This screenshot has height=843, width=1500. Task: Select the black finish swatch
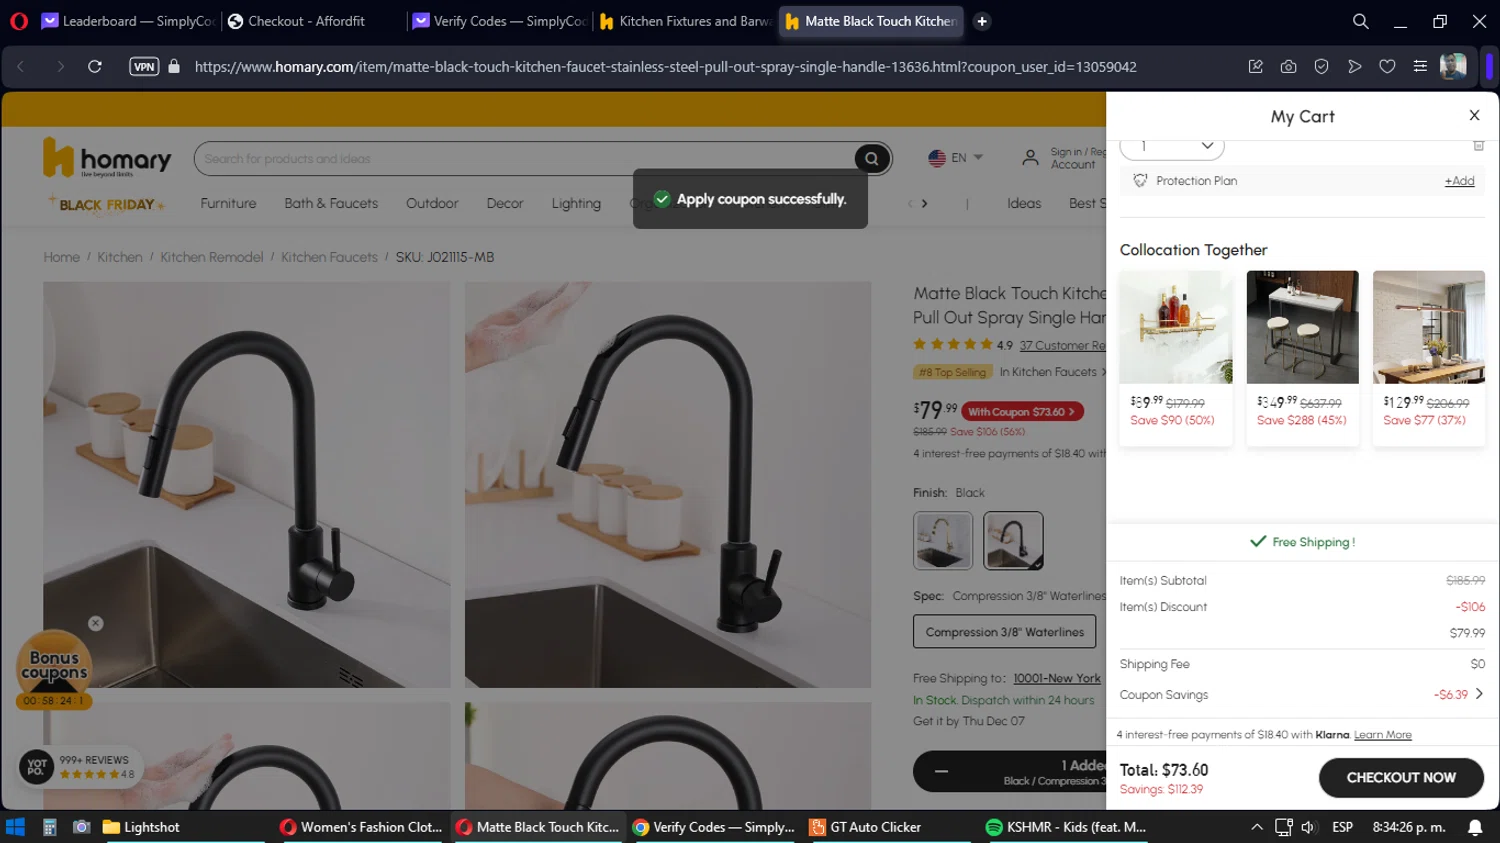(x=1013, y=540)
